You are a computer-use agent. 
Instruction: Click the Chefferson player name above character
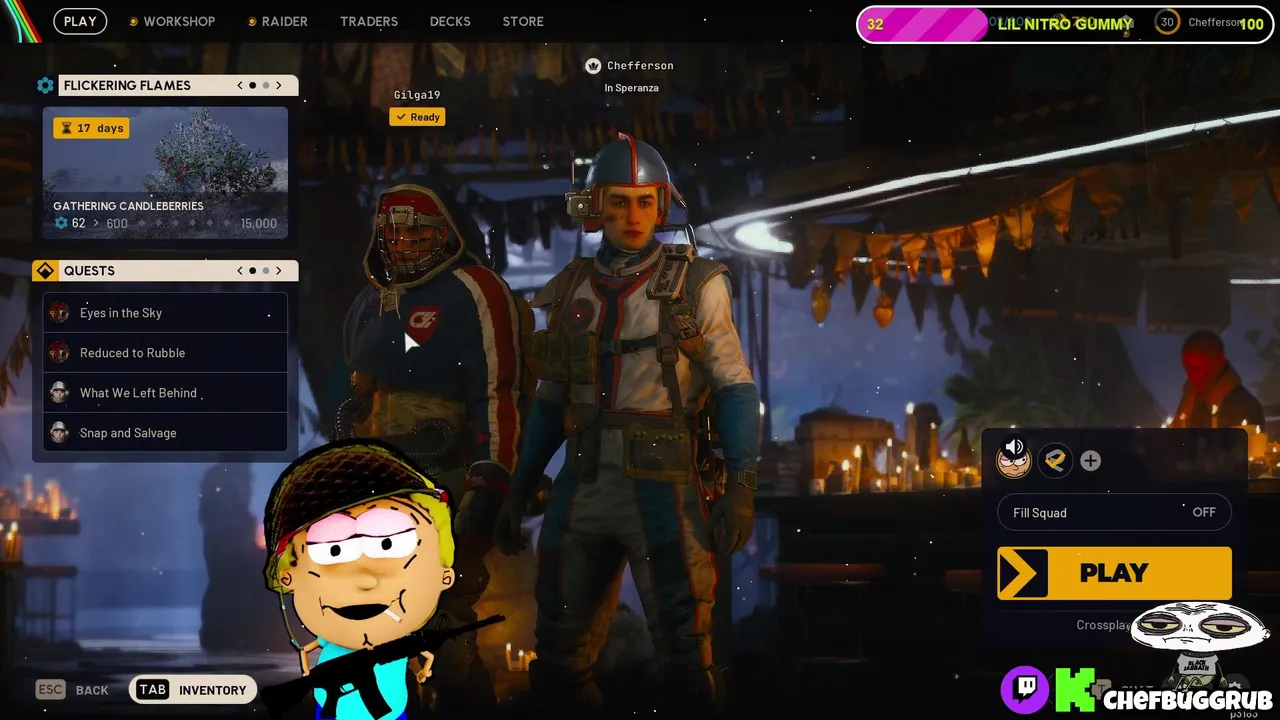pos(640,66)
